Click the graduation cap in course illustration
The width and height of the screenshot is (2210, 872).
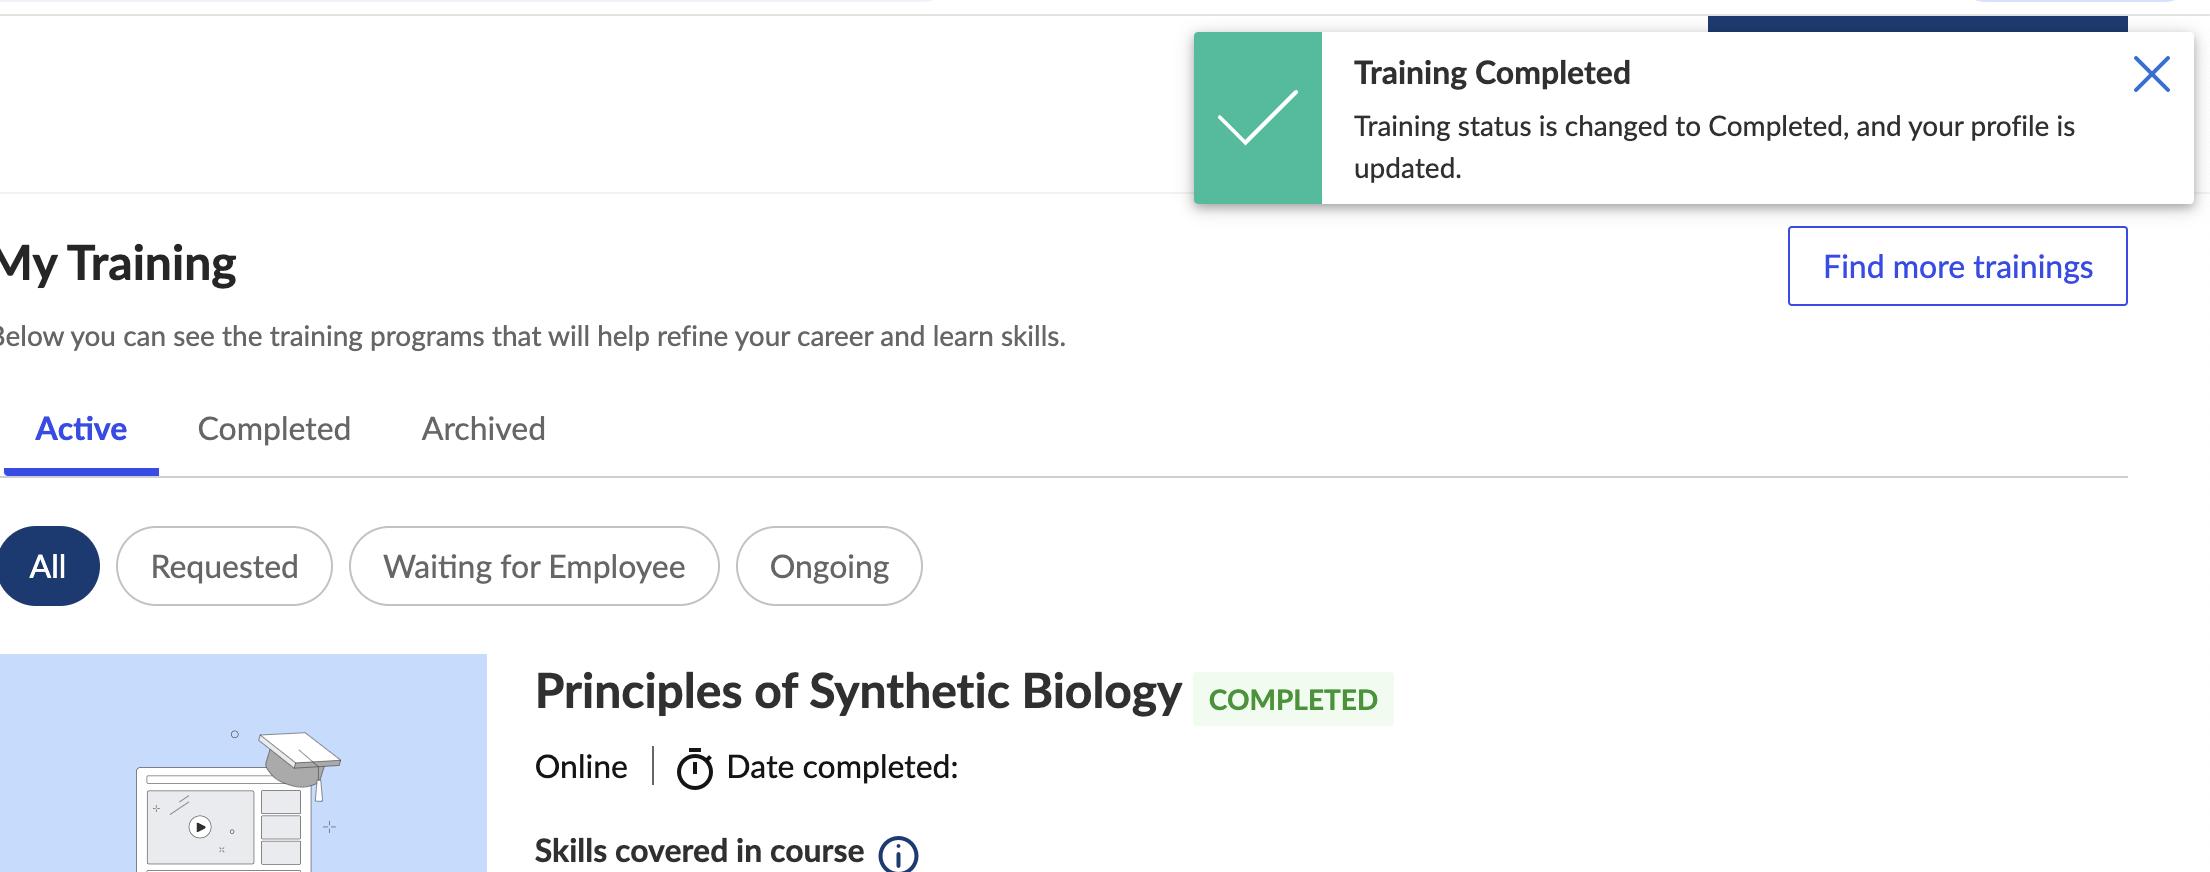(x=298, y=759)
